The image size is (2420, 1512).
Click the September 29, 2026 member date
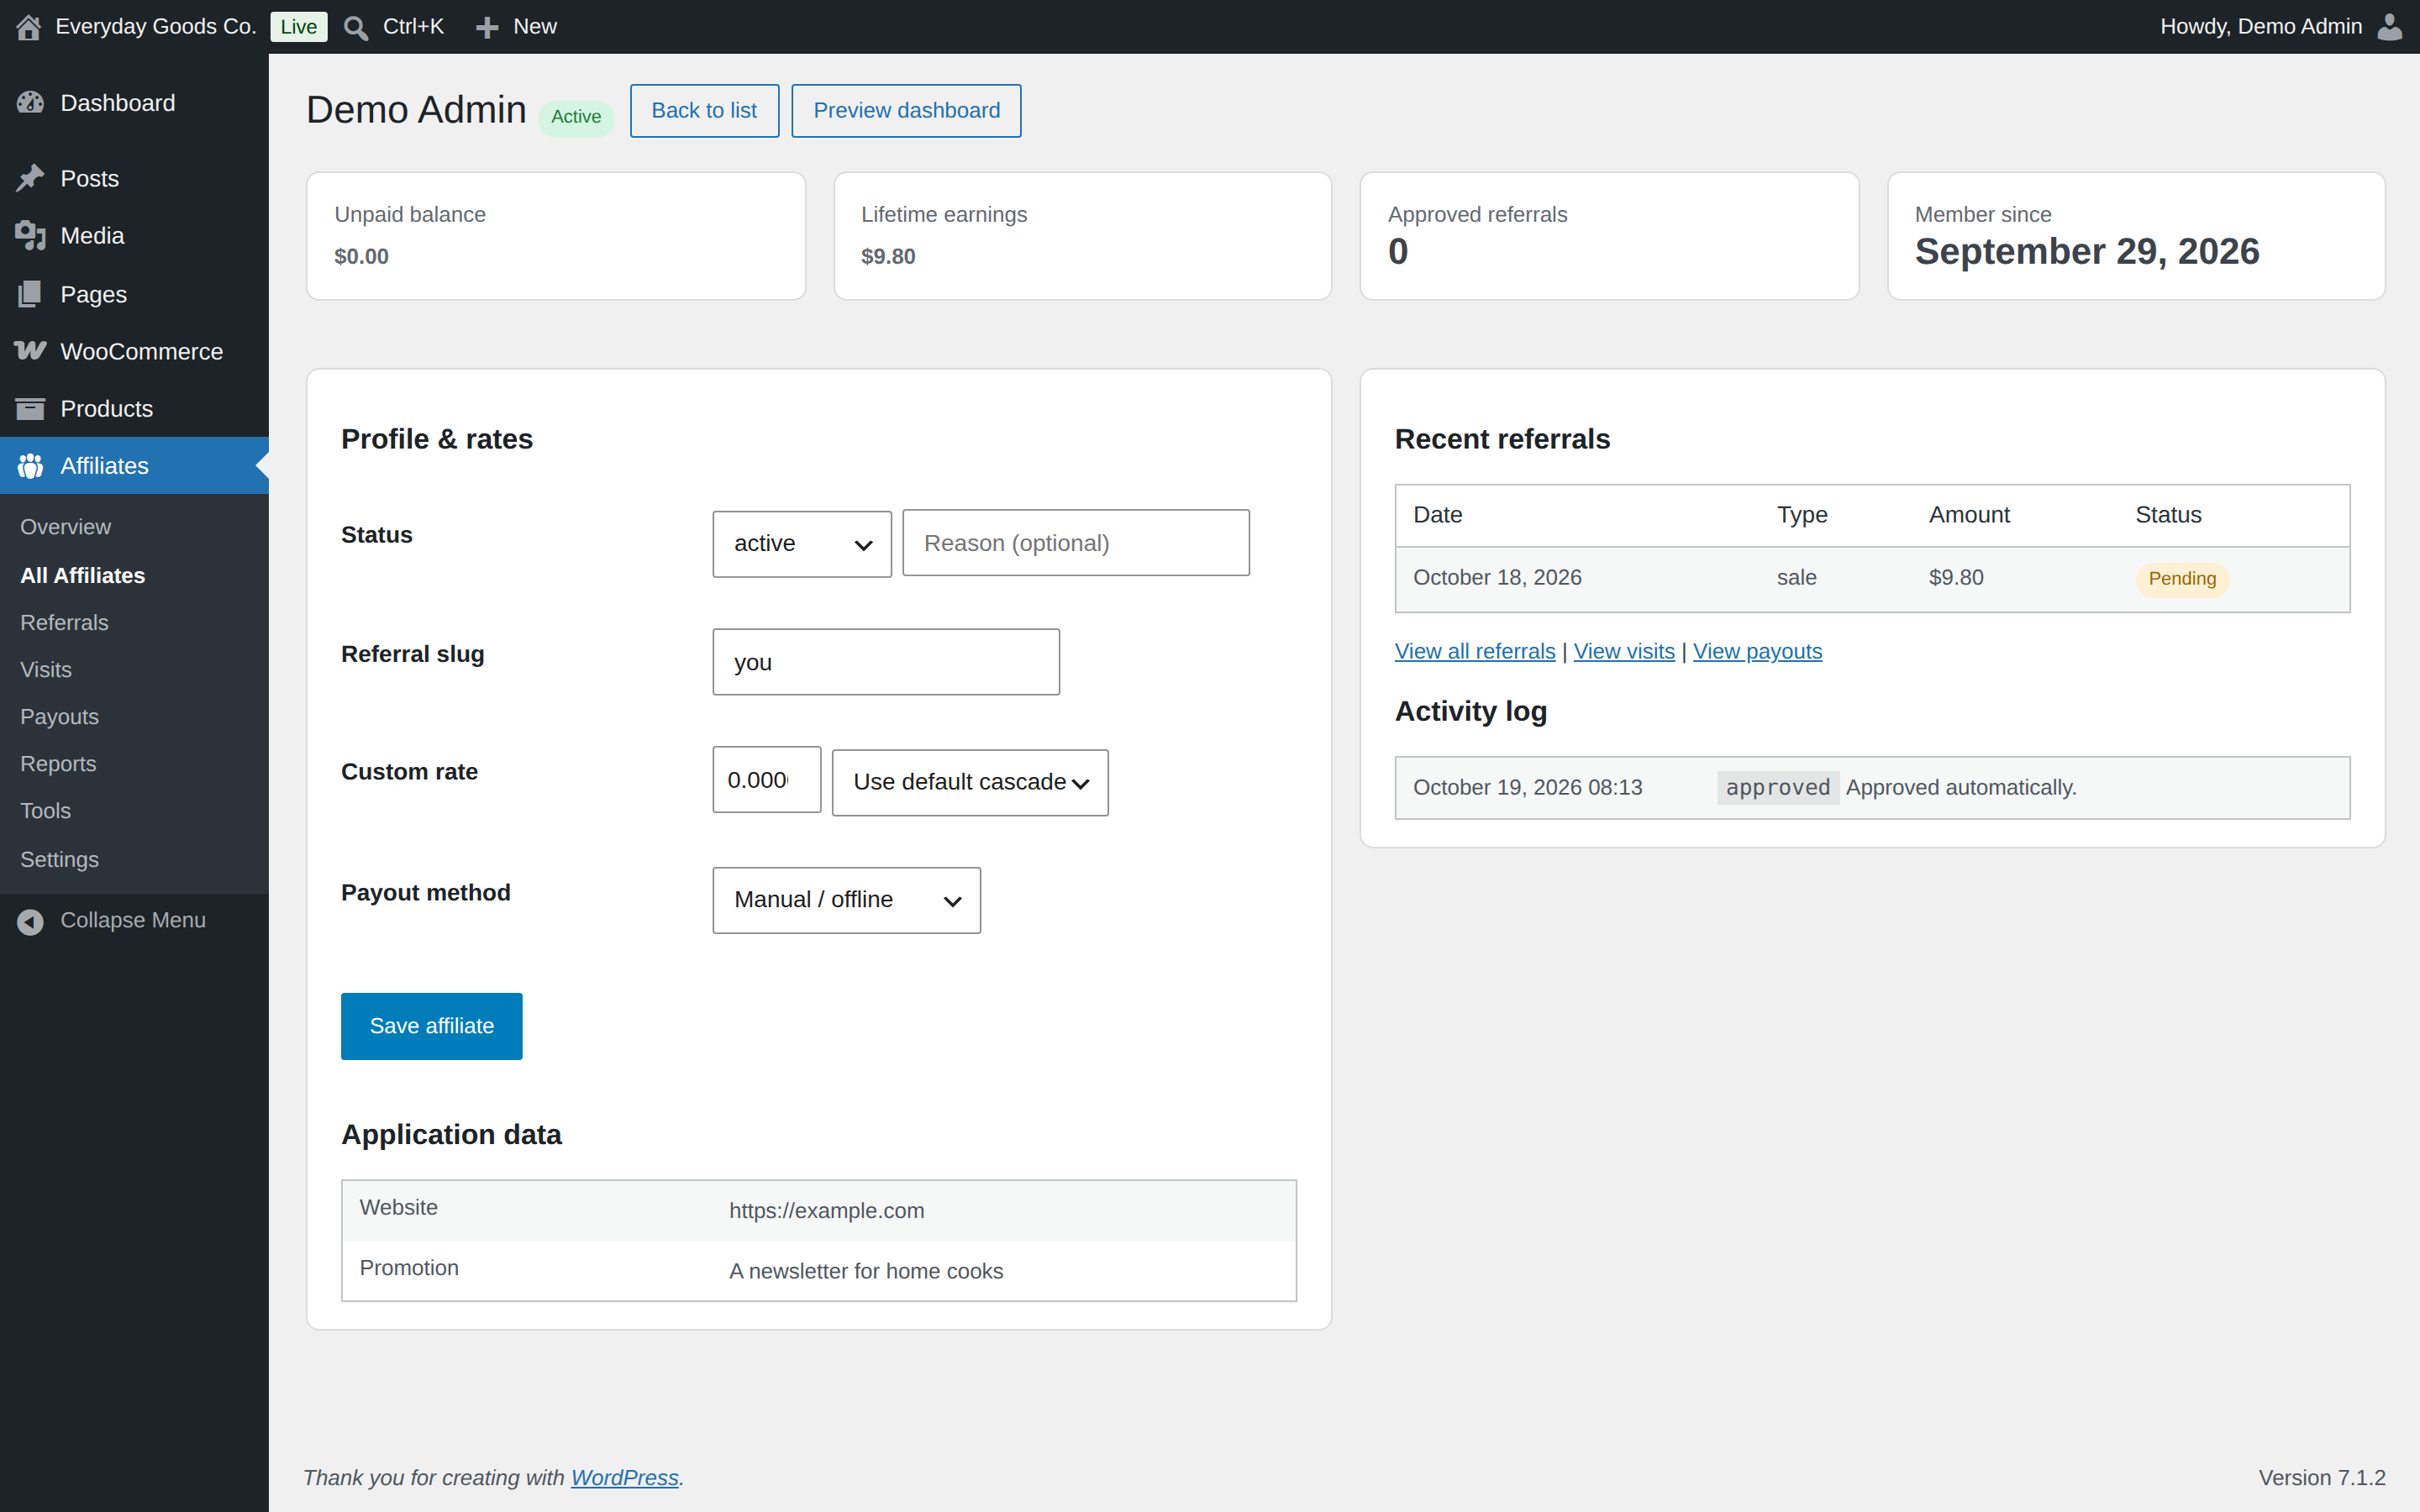[2087, 251]
